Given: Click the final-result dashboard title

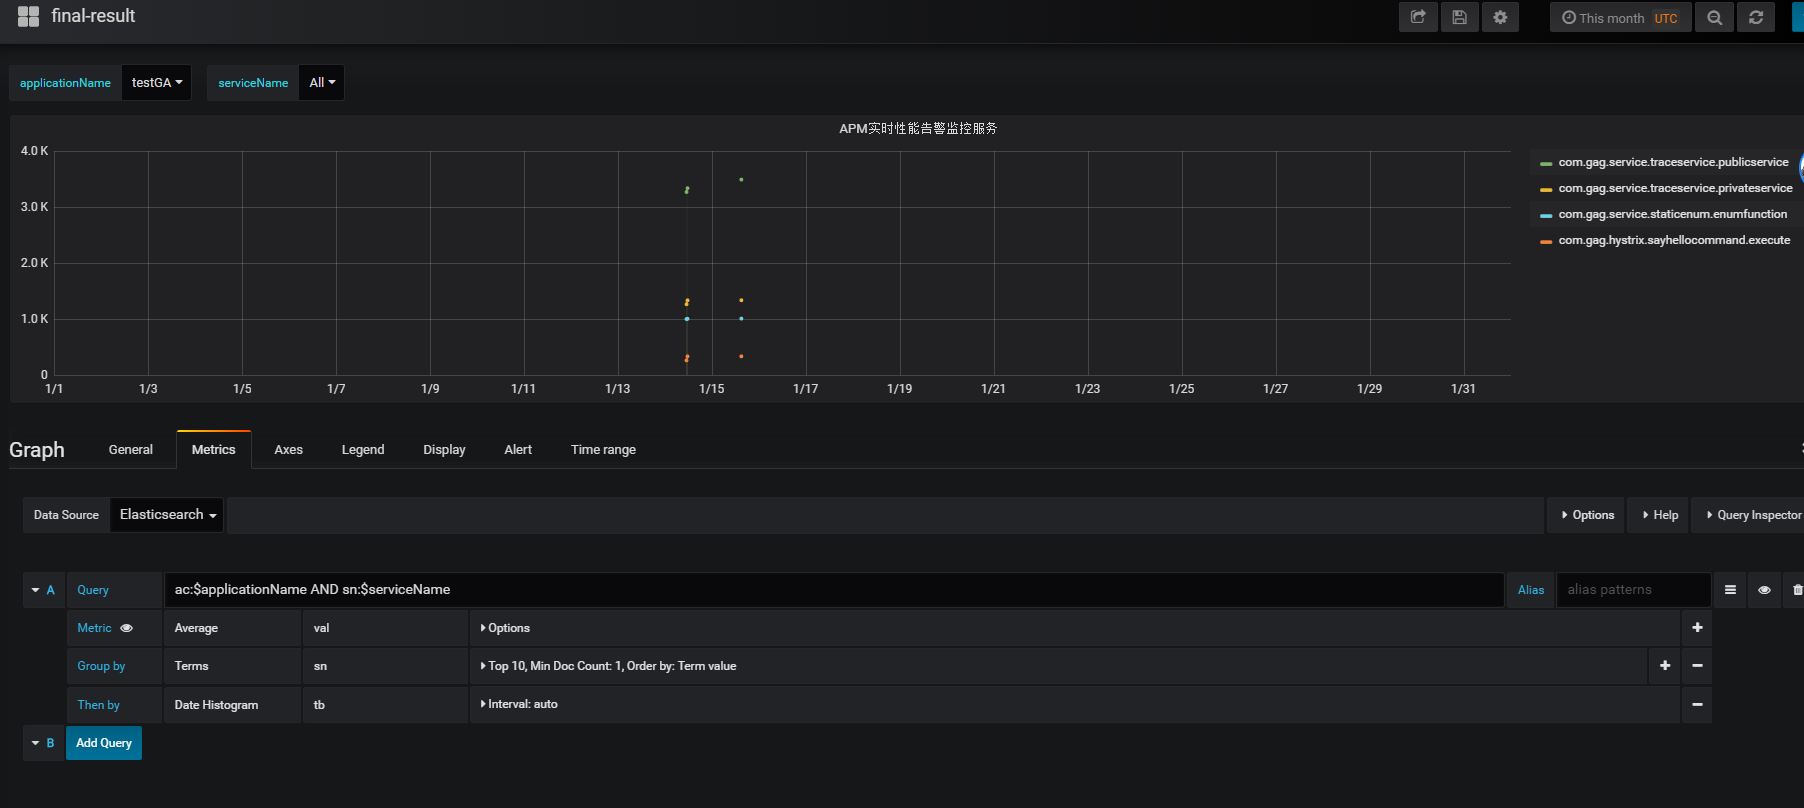Looking at the screenshot, I should (93, 16).
